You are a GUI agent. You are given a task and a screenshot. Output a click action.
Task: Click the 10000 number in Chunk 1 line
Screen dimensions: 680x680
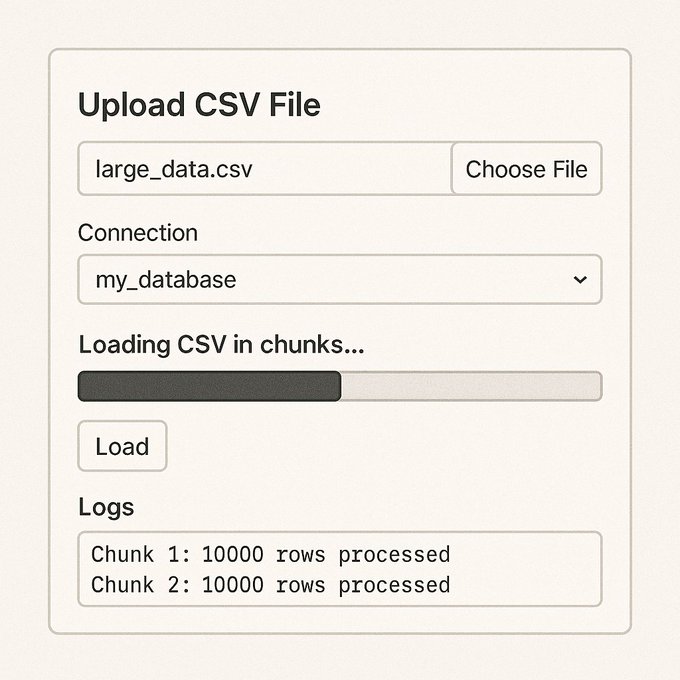click(232, 555)
